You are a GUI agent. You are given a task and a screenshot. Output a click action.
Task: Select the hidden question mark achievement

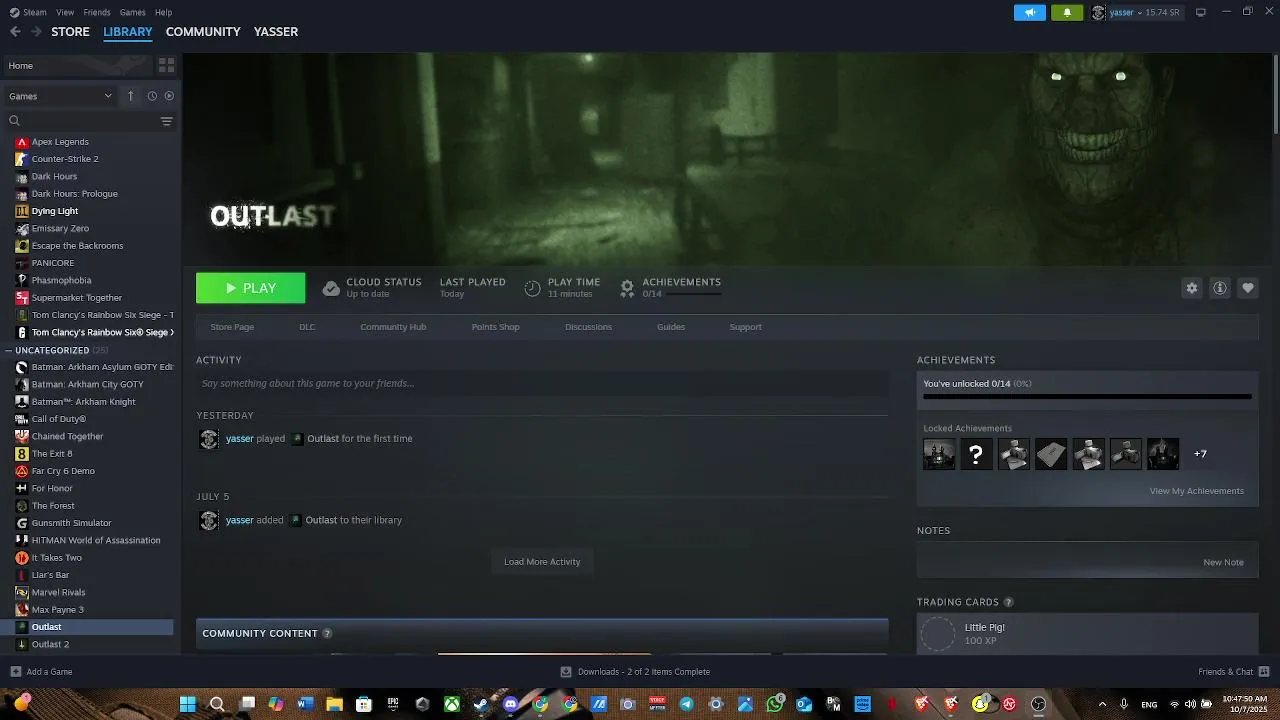[976, 454]
